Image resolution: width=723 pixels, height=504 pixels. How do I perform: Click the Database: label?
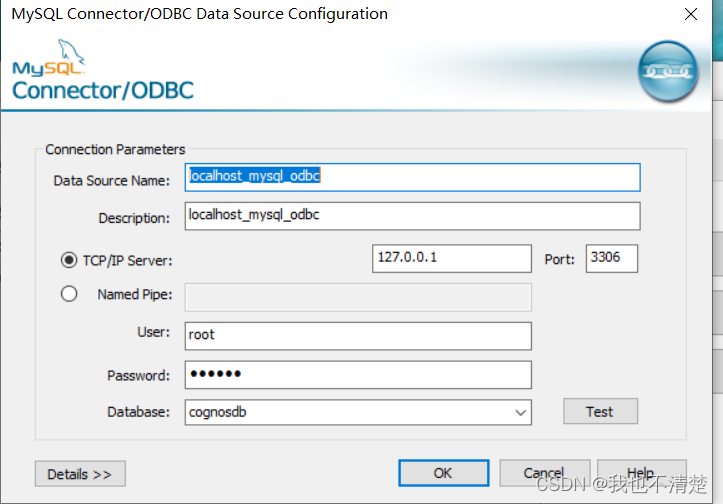point(138,412)
